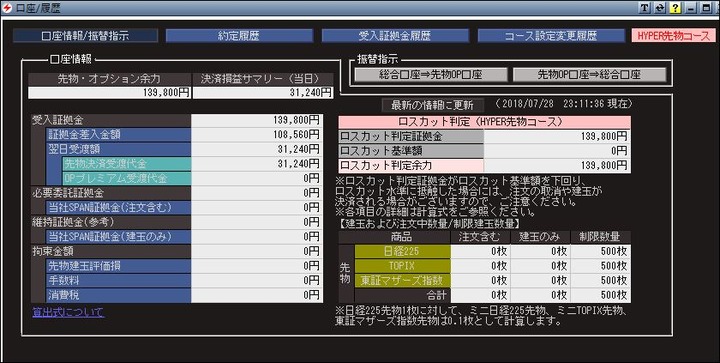Image resolution: width=720 pixels, height=363 pixels.
Task: Select the 翌日受渡額 label
Action: pyautogui.click(x=118, y=149)
